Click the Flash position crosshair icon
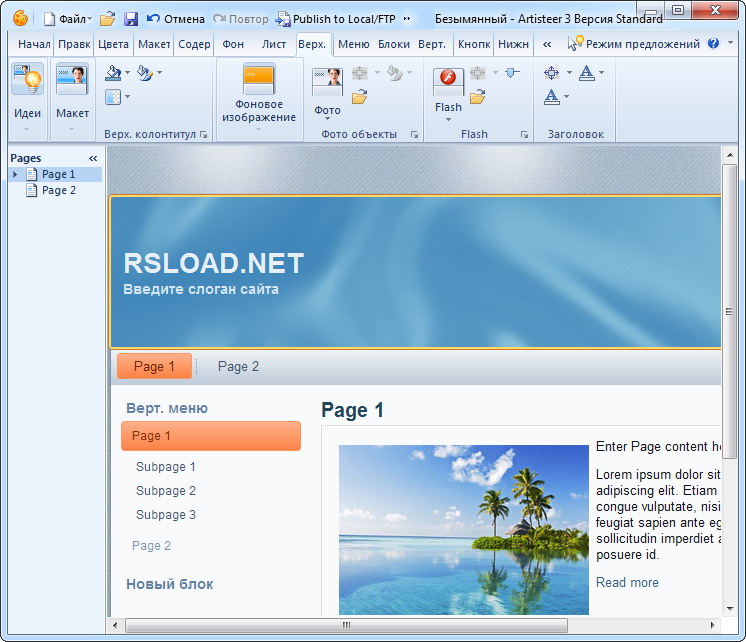The width and height of the screenshot is (746, 642). coord(478,73)
